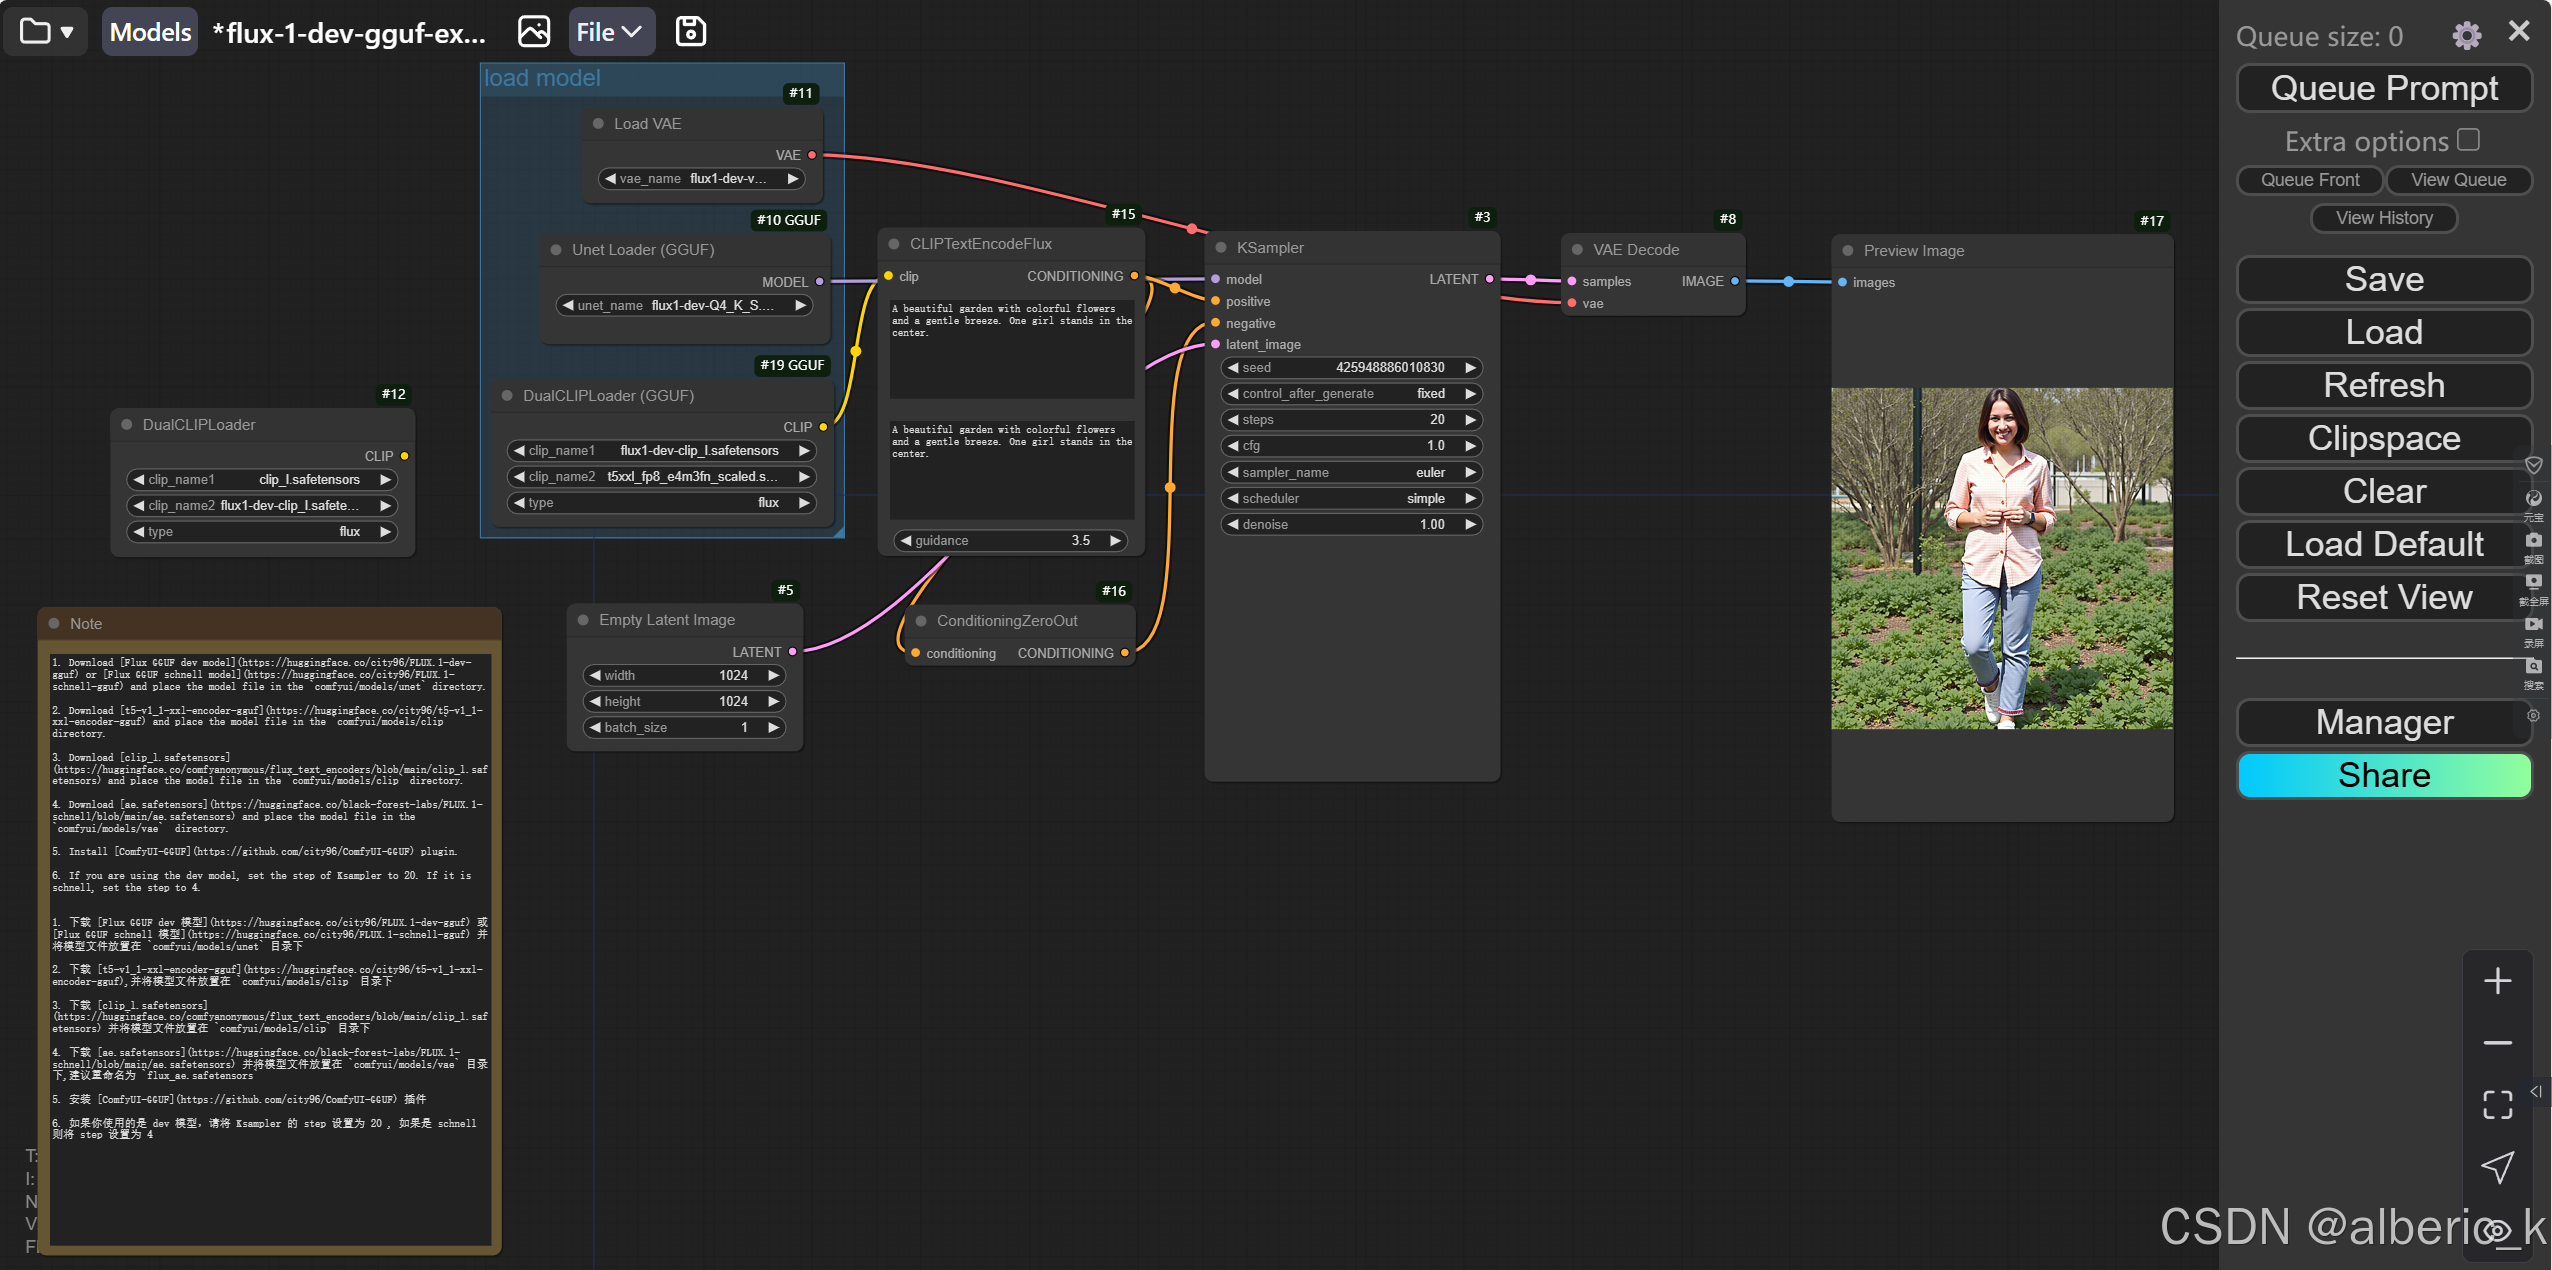Viewport: 2552px width, 1270px height.
Task: Open the File dropdown menu
Action: pyautogui.click(x=610, y=32)
